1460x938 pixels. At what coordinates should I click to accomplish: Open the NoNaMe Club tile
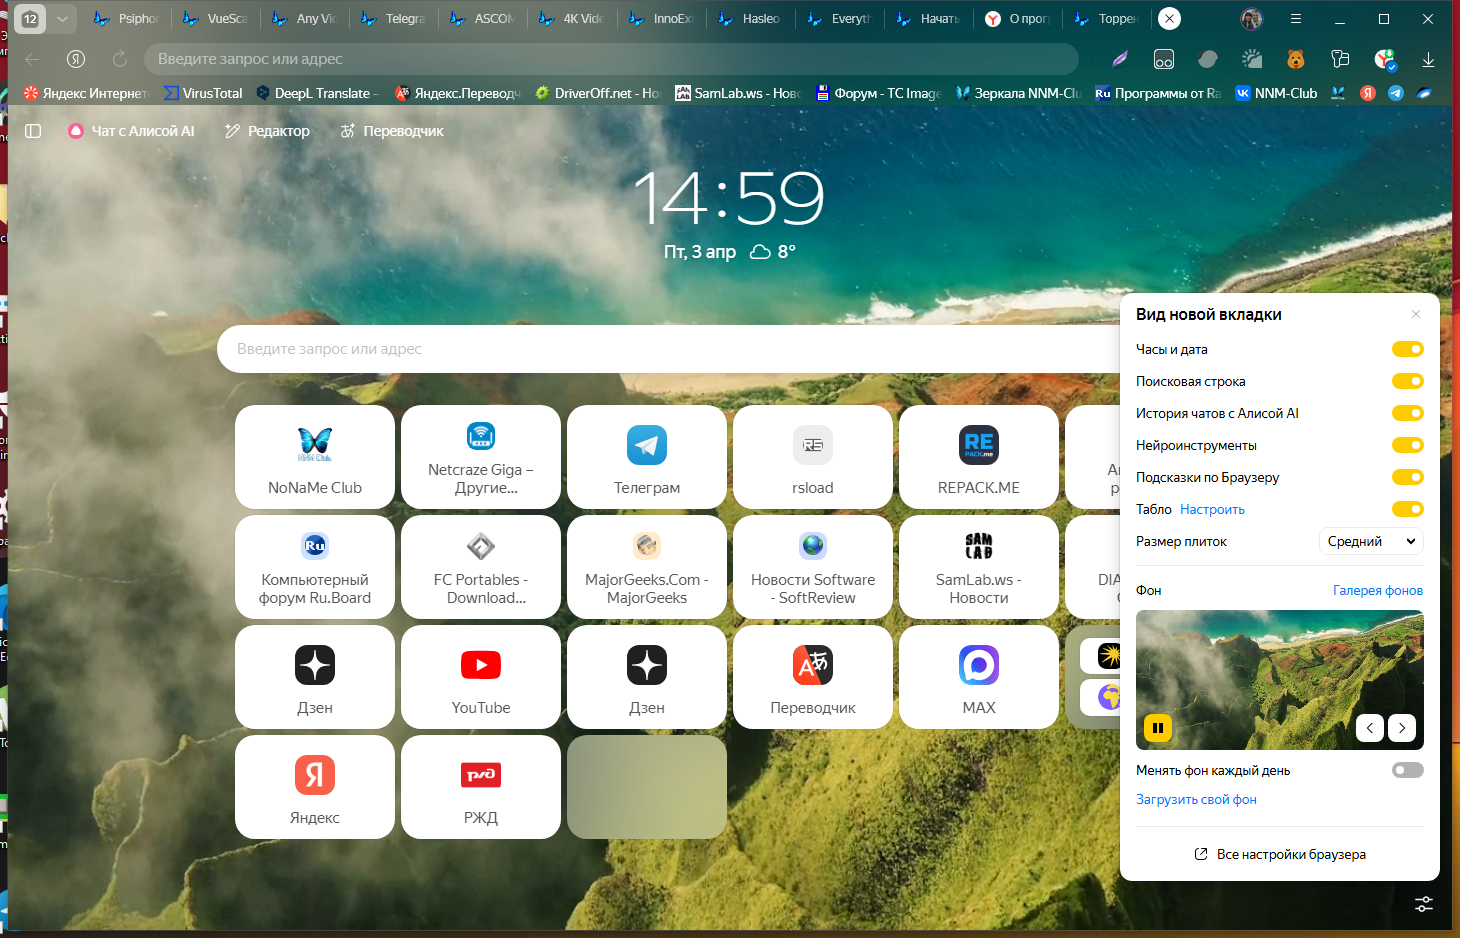click(x=315, y=457)
